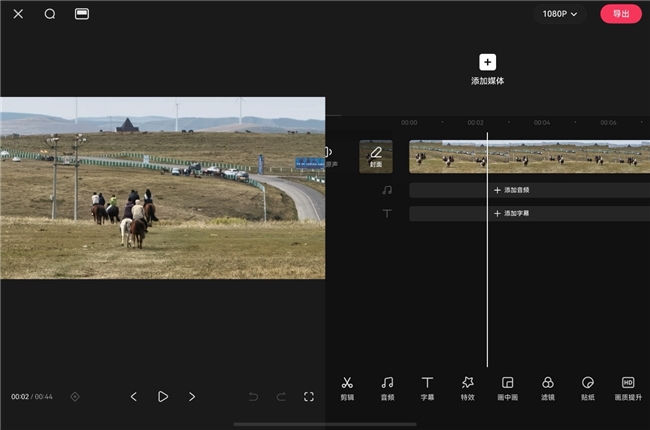
Task: Open the search magnifier icon
Action: (x=50, y=14)
